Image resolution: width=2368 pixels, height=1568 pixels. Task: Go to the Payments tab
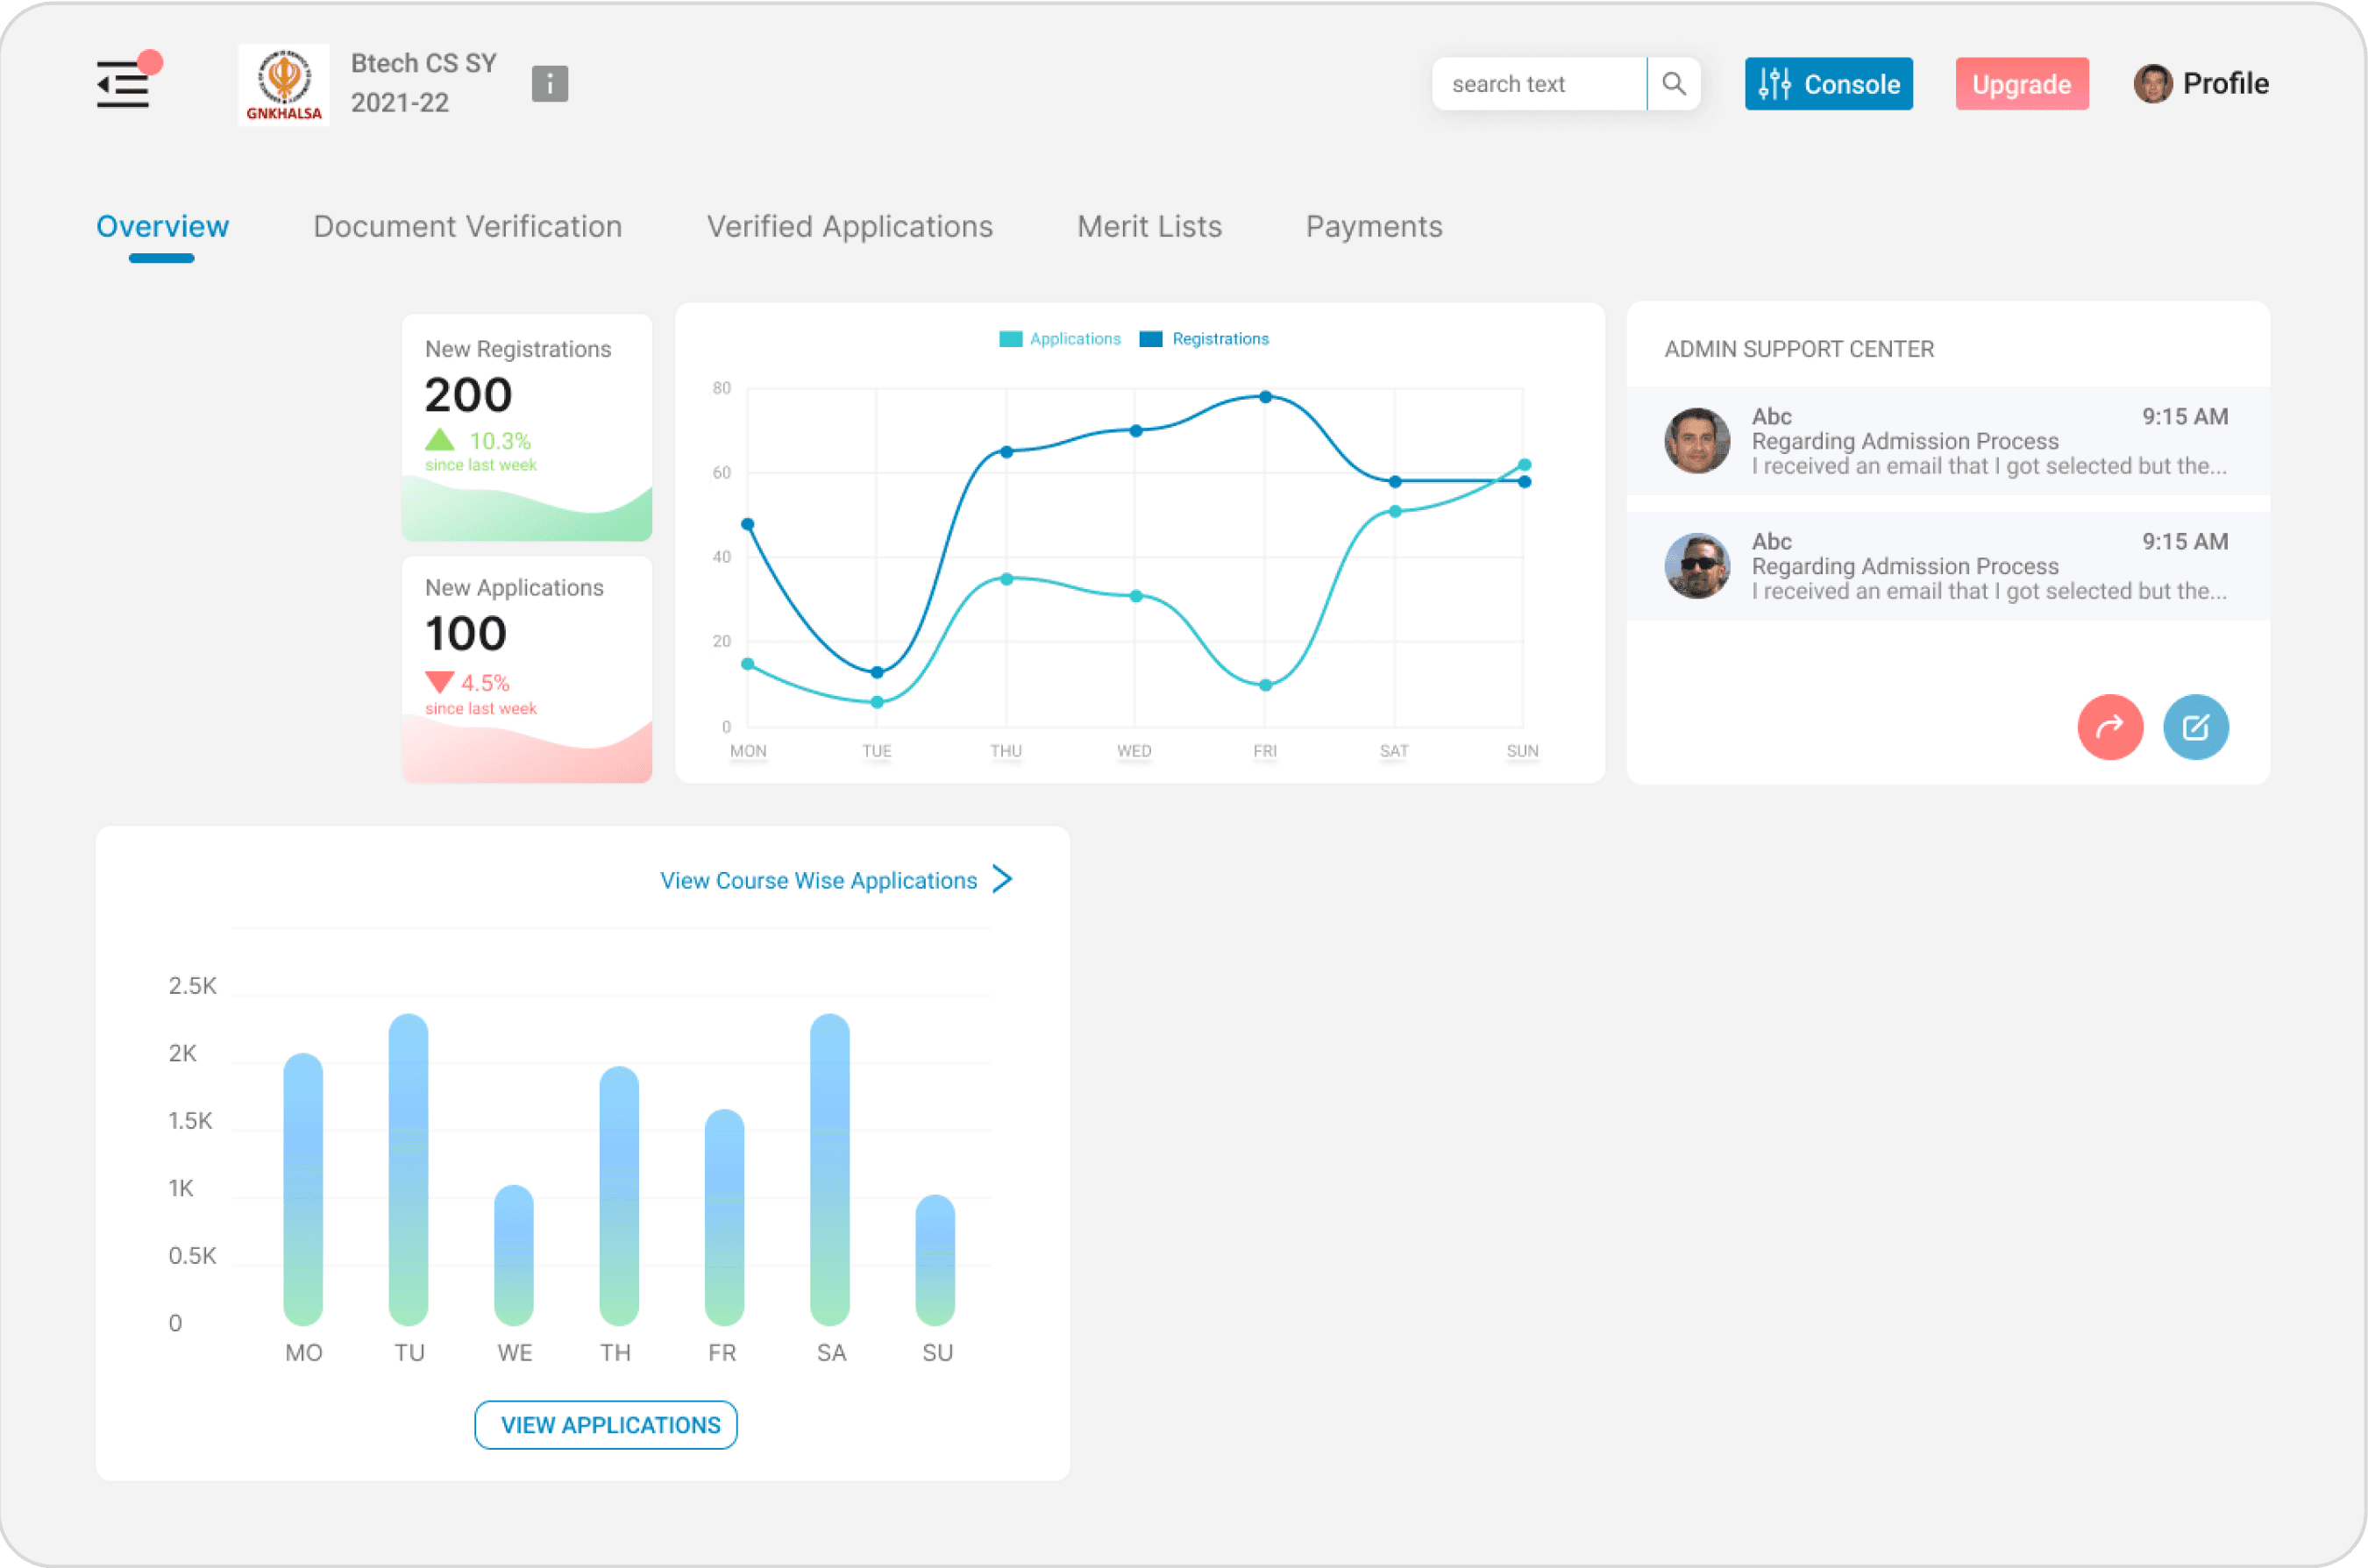tap(1373, 227)
